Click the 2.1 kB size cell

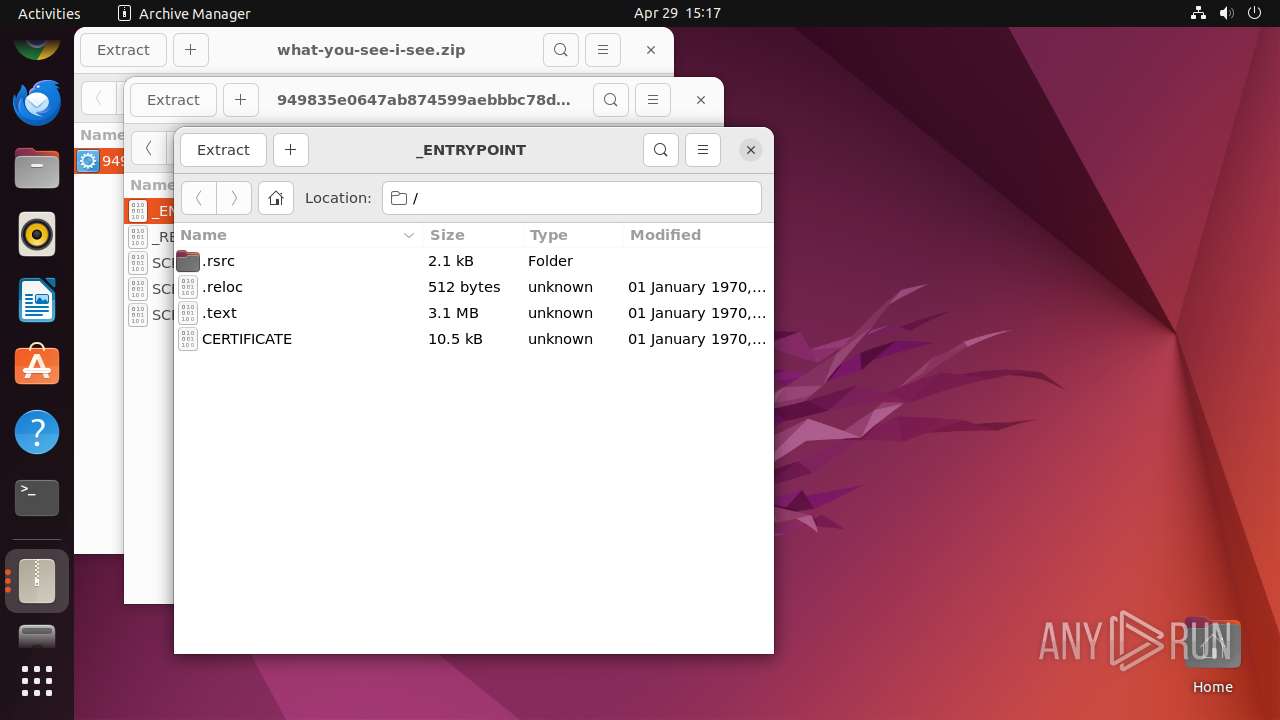(x=451, y=261)
